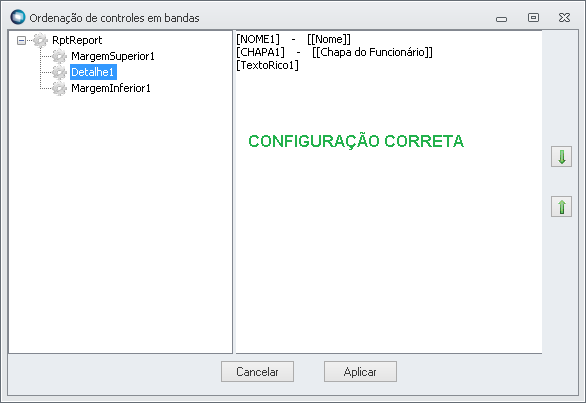The image size is (586, 403).
Task: Click the gear icon beside MargemInferior1
Action: tap(59, 88)
